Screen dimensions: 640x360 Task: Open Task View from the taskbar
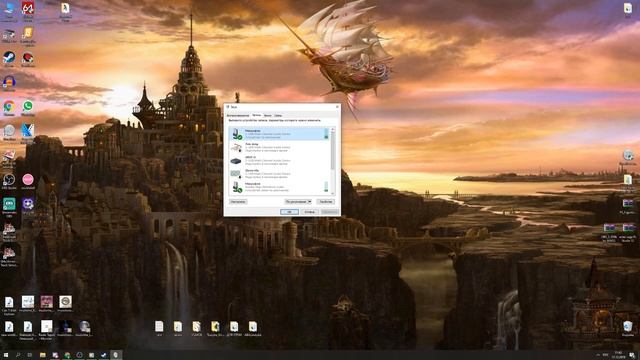tap(30, 355)
